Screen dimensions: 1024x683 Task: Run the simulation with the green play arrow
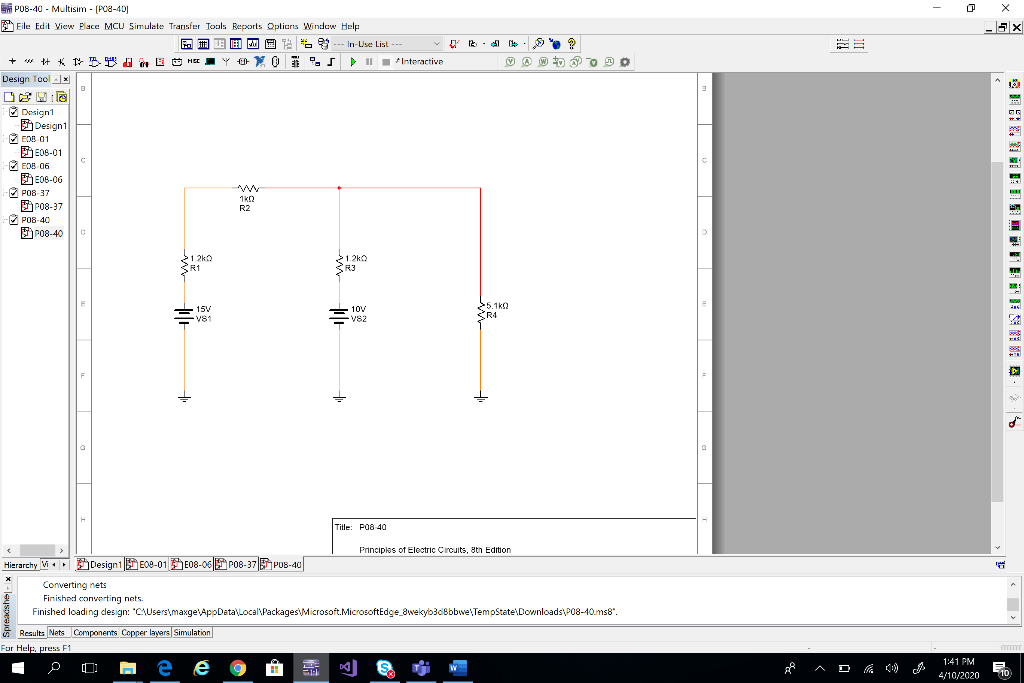pos(354,61)
